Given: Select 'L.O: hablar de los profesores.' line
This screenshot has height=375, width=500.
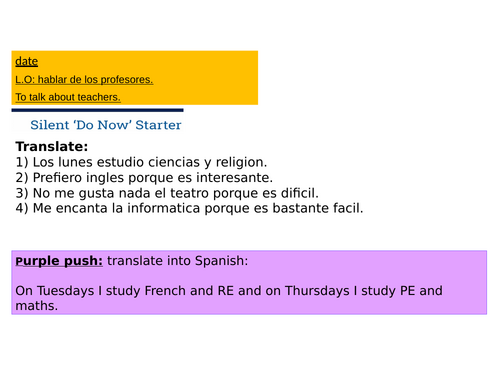Looking at the screenshot, I should point(84,80).
